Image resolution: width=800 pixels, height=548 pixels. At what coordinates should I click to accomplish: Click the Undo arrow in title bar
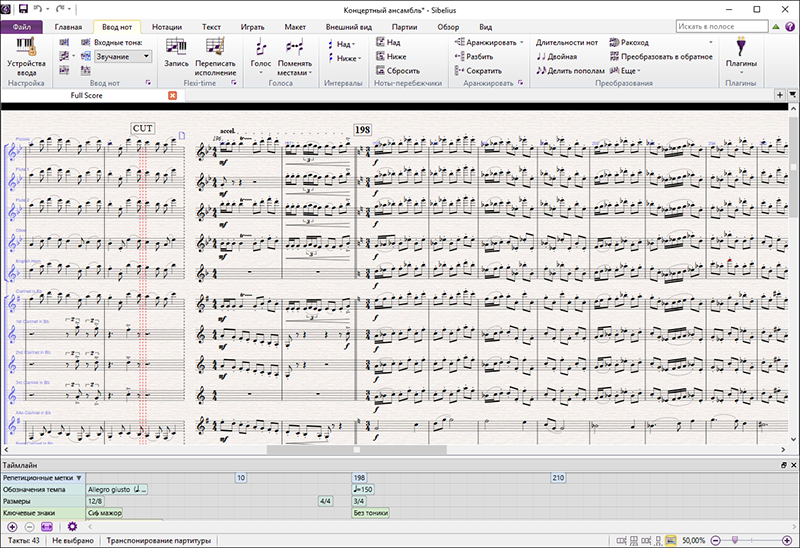[x=38, y=9]
